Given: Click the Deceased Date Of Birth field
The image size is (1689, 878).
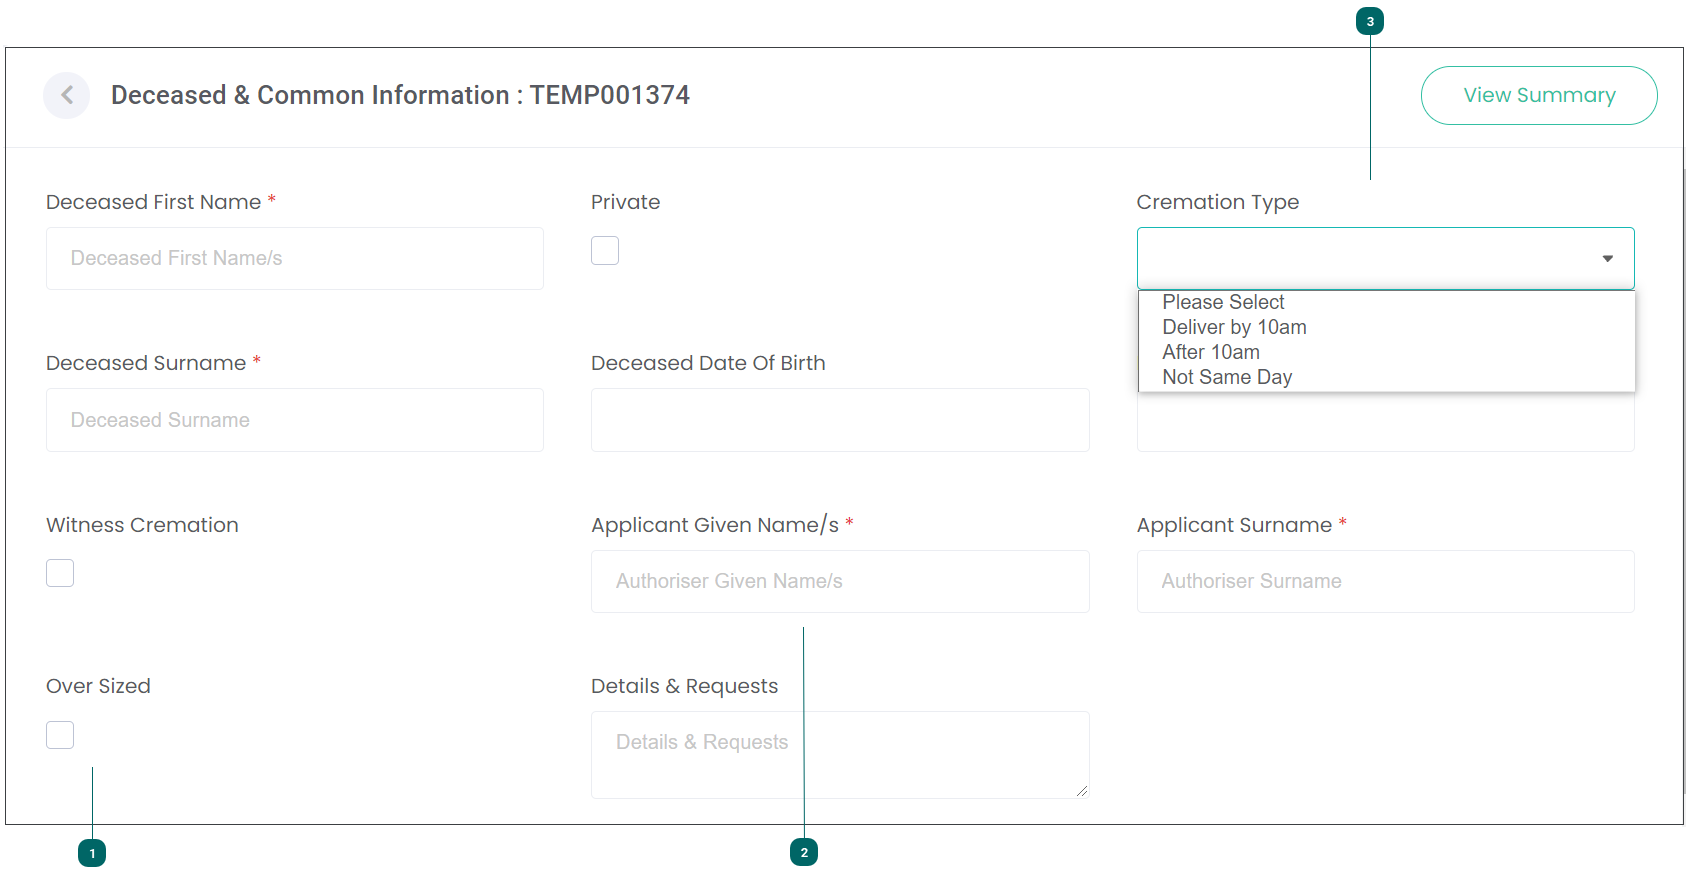Looking at the screenshot, I should (x=840, y=420).
